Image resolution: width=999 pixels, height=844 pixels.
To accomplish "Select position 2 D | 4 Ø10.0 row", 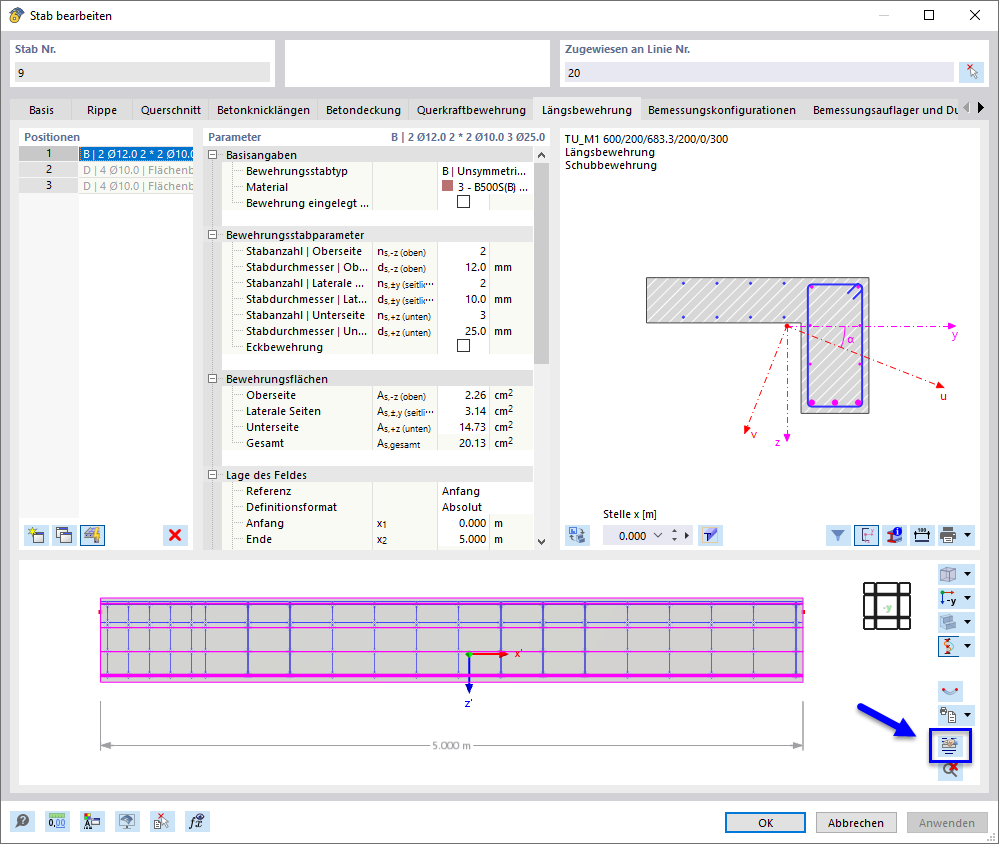I will tap(106, 170).
